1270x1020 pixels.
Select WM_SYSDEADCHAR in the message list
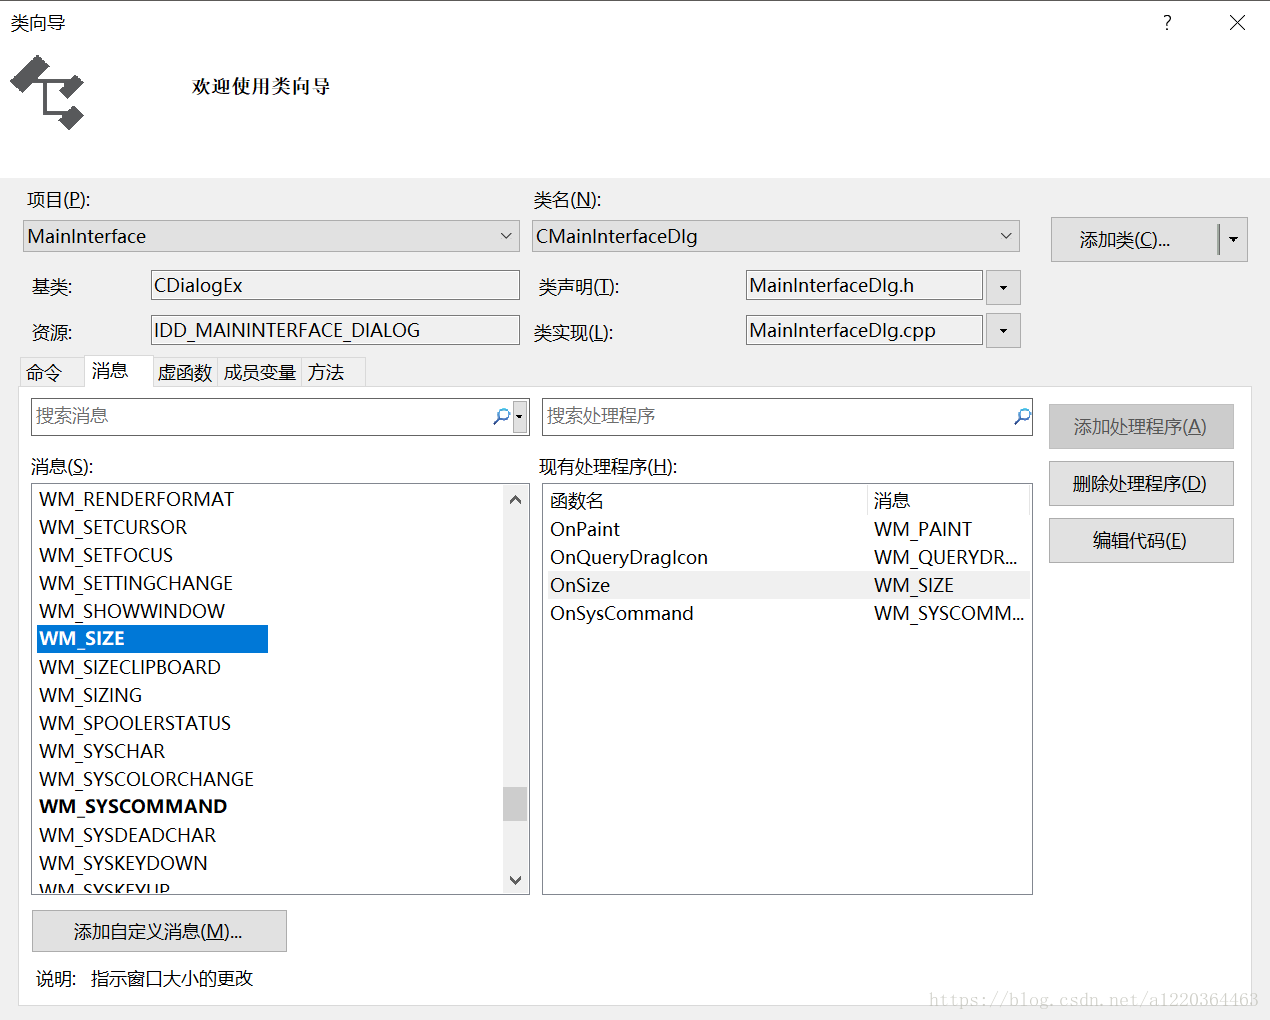tap(128, 835)
